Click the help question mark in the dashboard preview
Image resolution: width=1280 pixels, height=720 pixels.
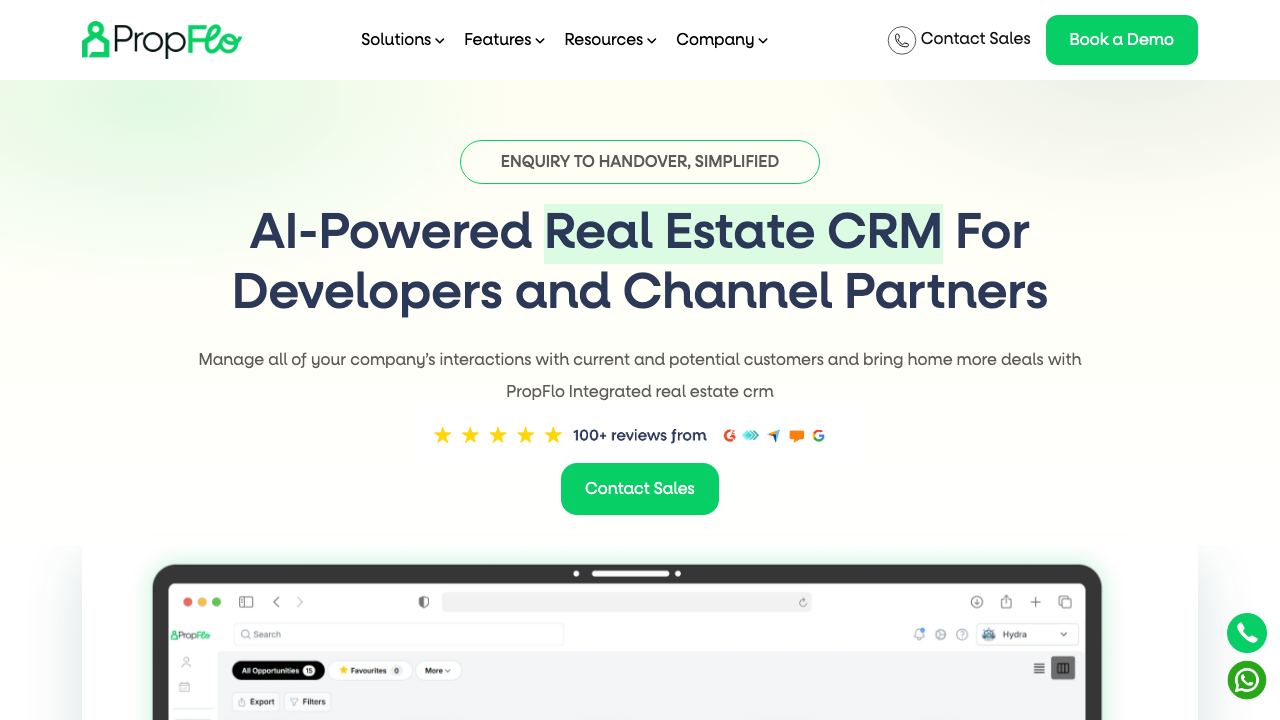pyautogui.click(x=962, y=634)
